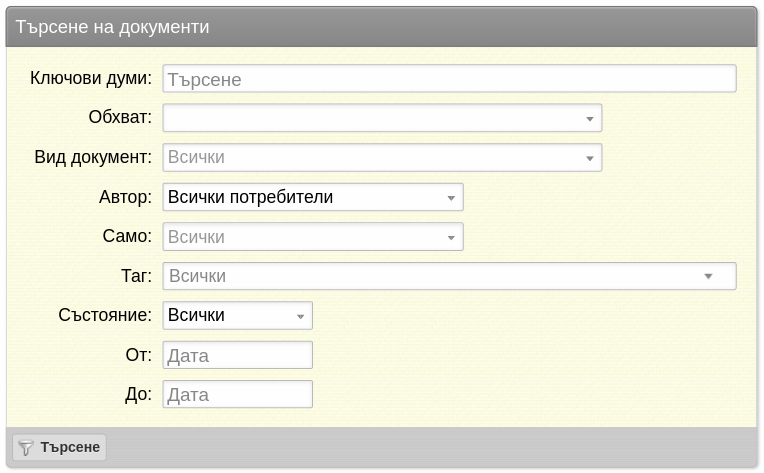This screenshot has height=473, width=764.
Task: Open the Вид документ combo box
Action: (x=382, y=157)
